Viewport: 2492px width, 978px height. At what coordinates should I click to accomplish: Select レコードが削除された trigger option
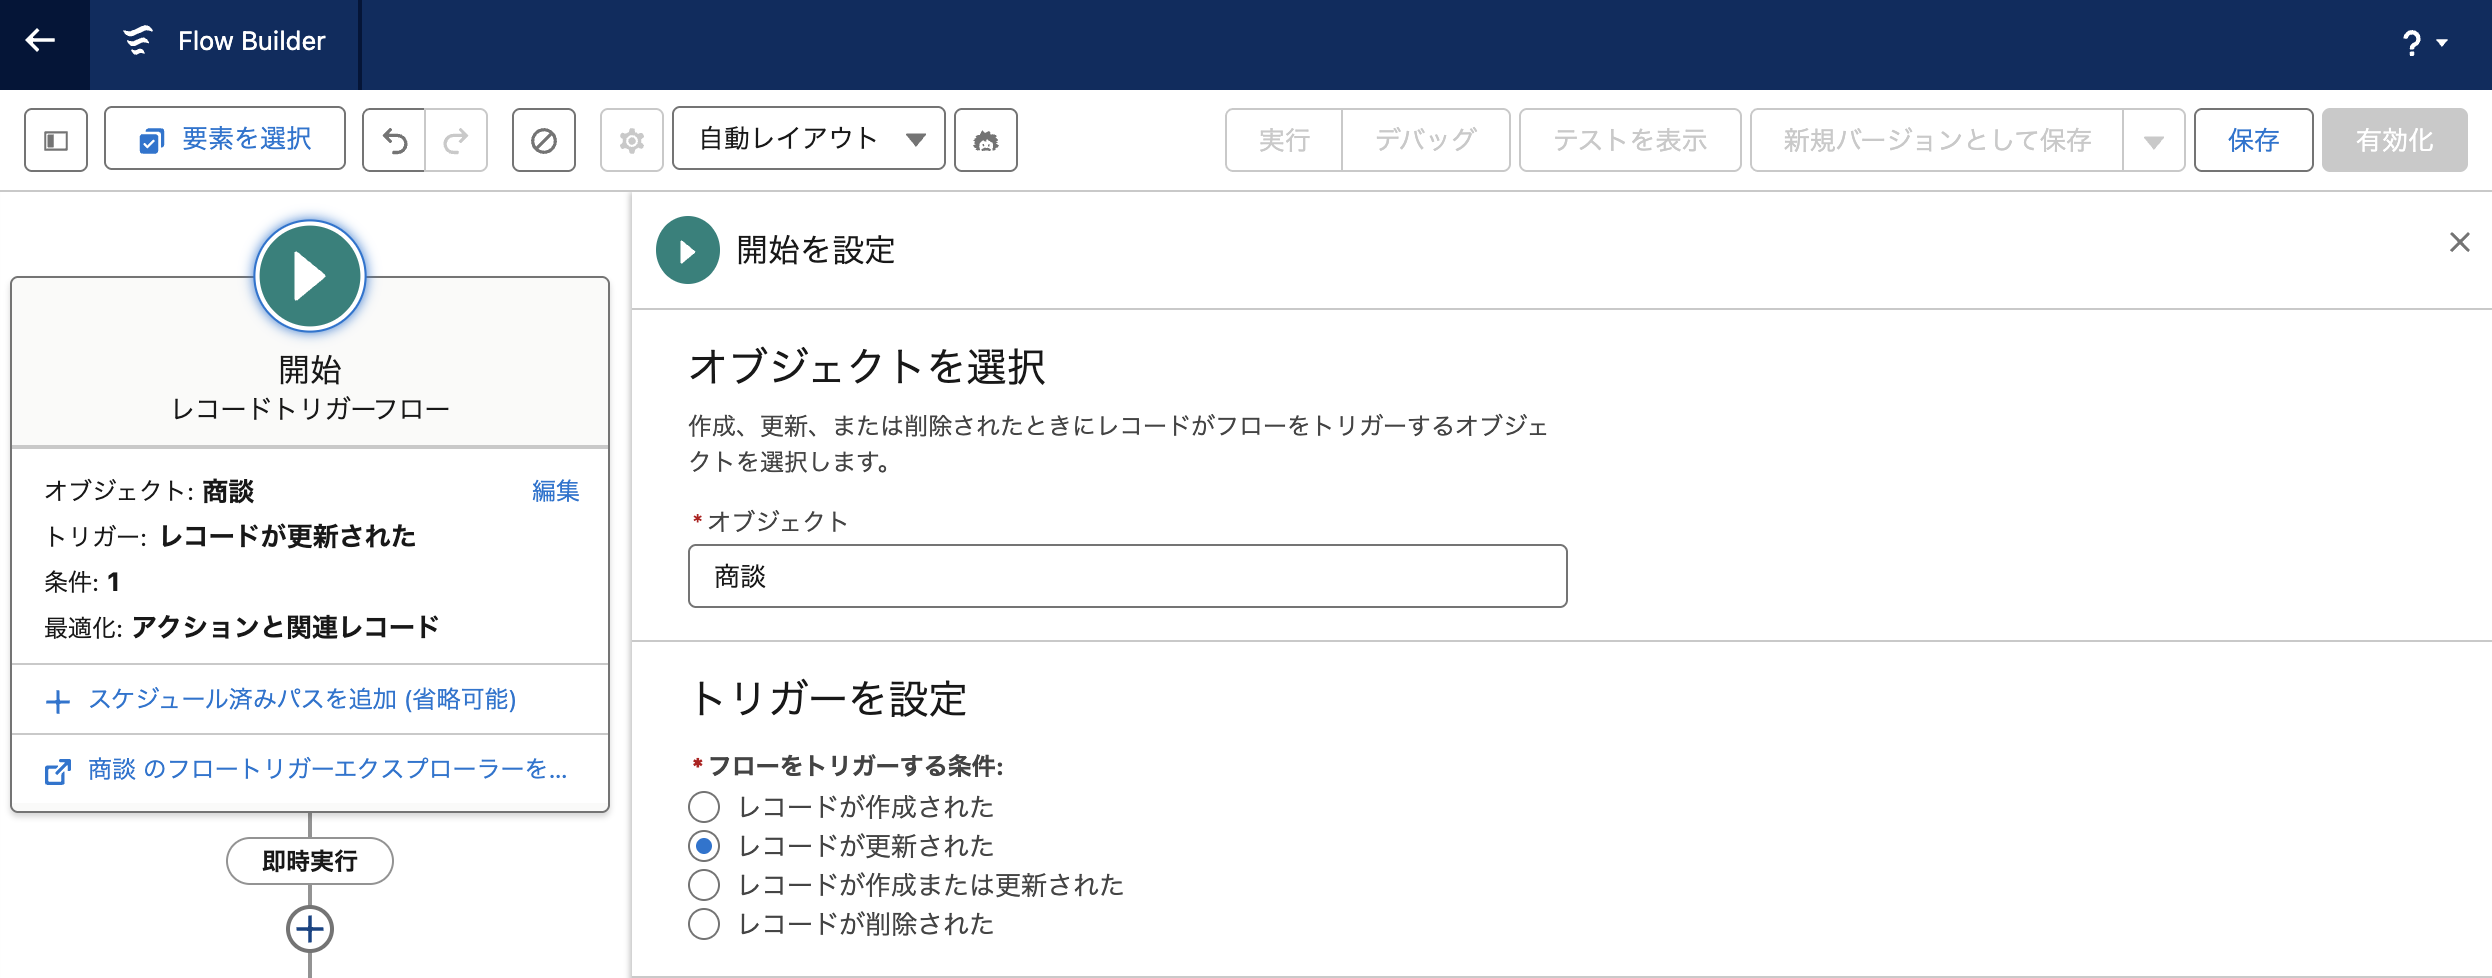(x=703, y=924)
